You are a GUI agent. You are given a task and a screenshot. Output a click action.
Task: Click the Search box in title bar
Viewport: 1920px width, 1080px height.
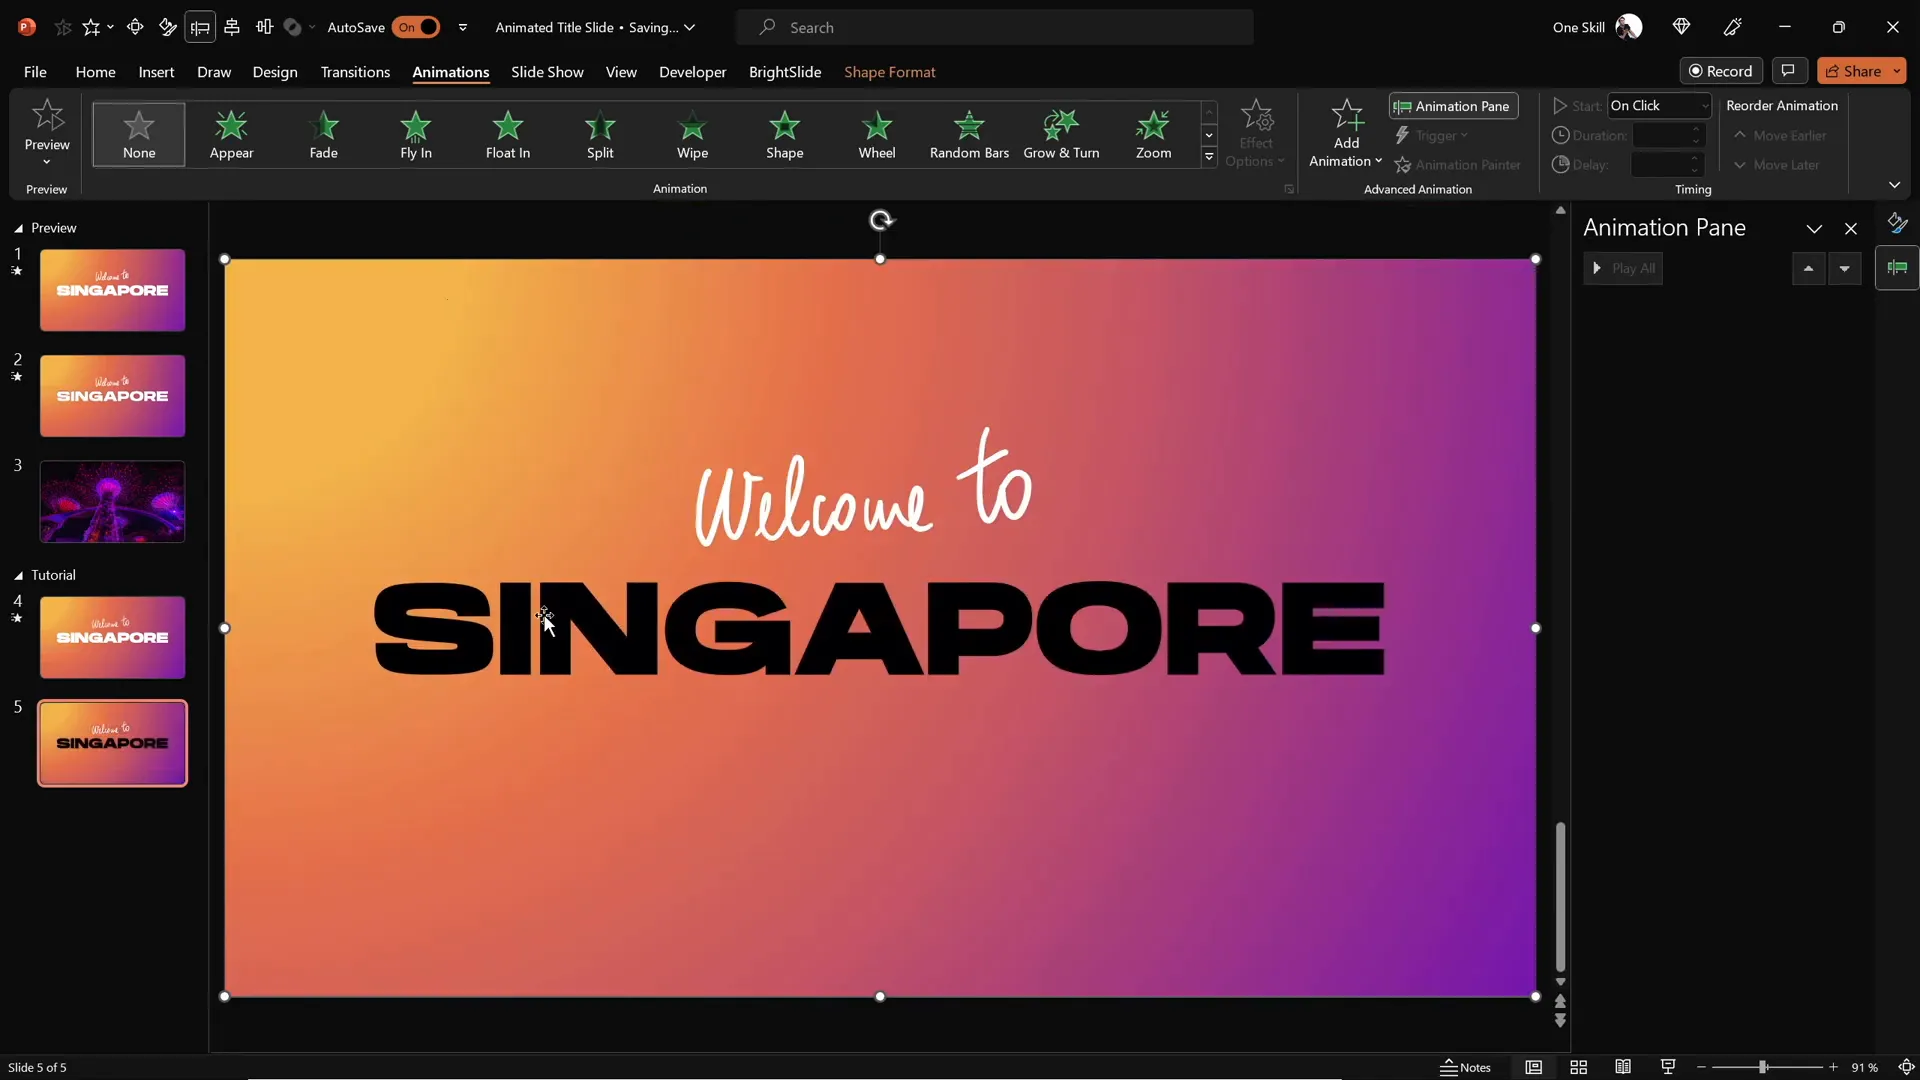pyautogui.click(x=994, y=27)
